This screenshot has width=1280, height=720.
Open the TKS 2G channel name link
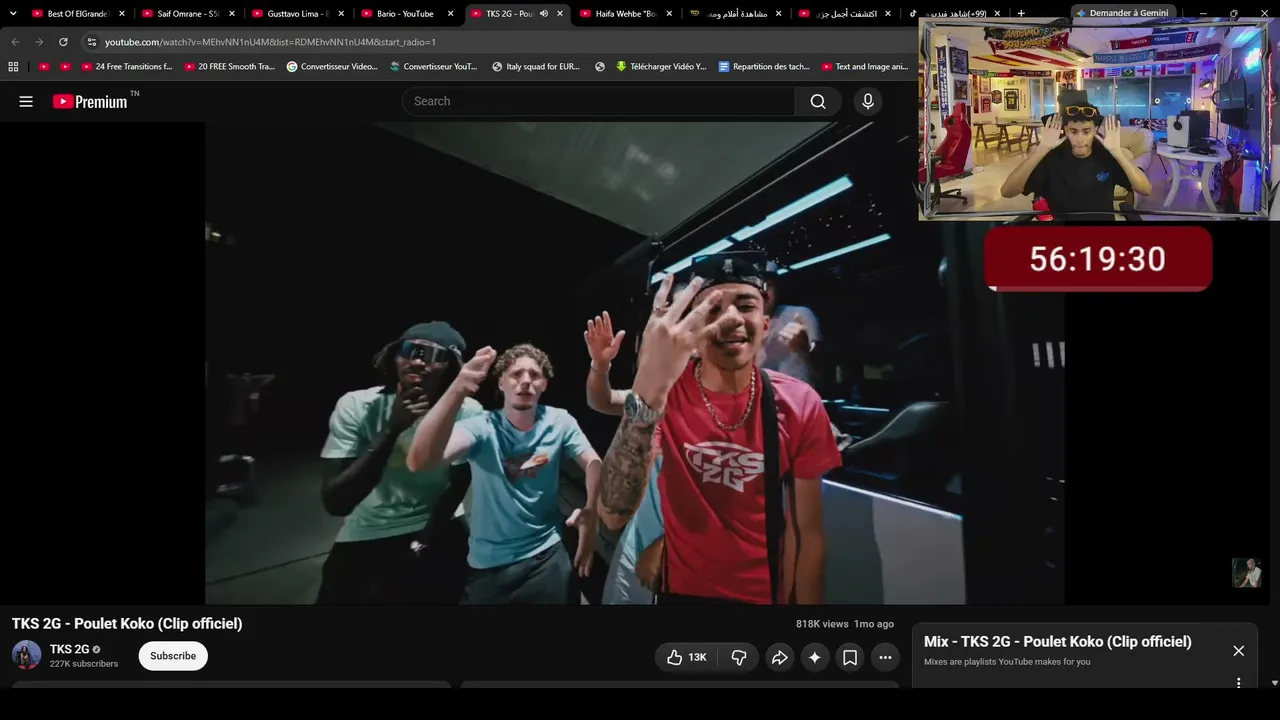point(70,649)
